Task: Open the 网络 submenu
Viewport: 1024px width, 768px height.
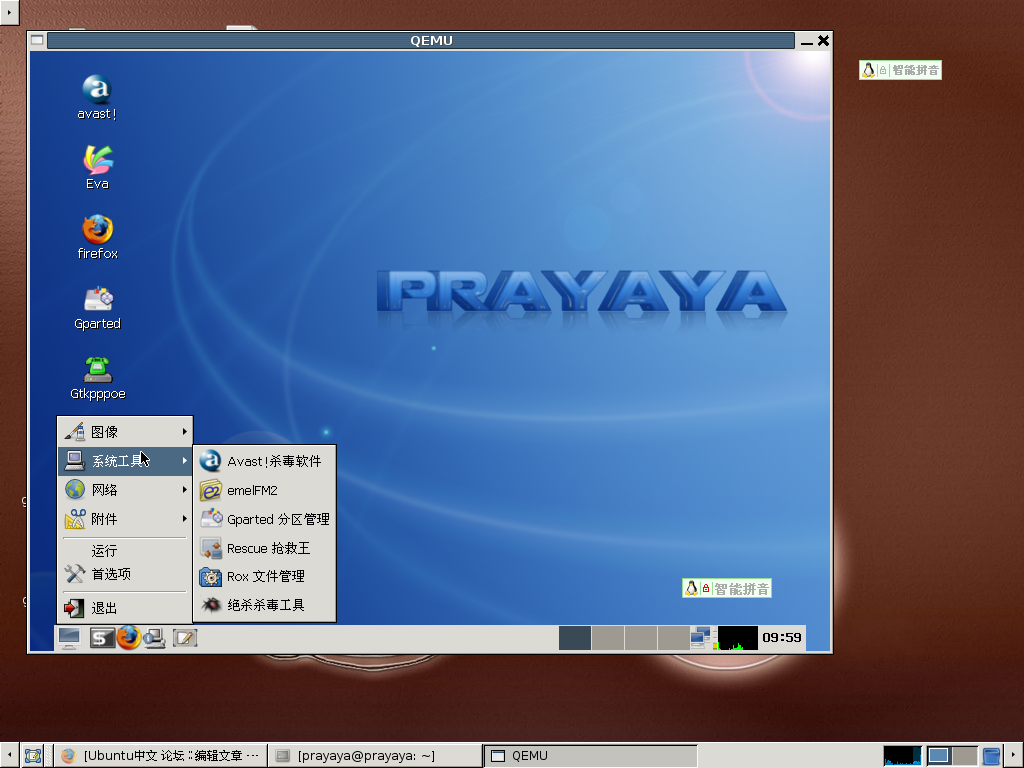Action: (x=125, y=490)
